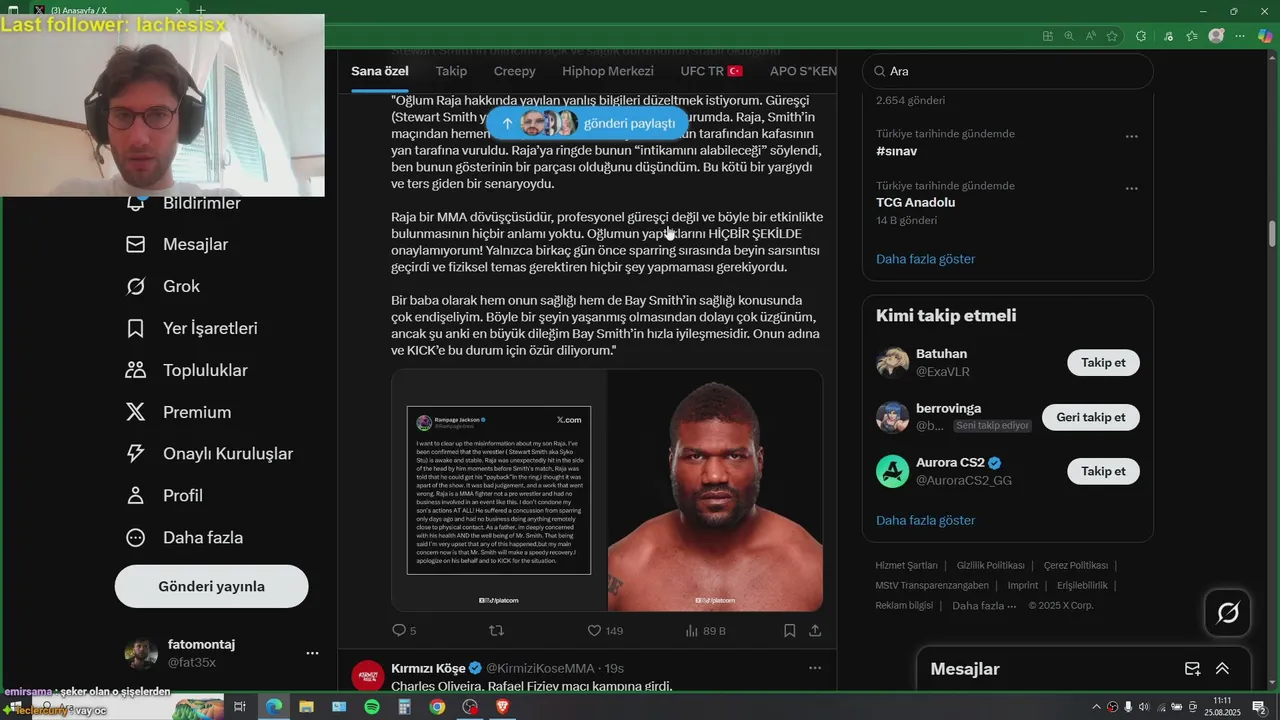Screen dimensions: 1280x720
Task: Open browser favorites star icon in address bar
Action: point(1113,36)
